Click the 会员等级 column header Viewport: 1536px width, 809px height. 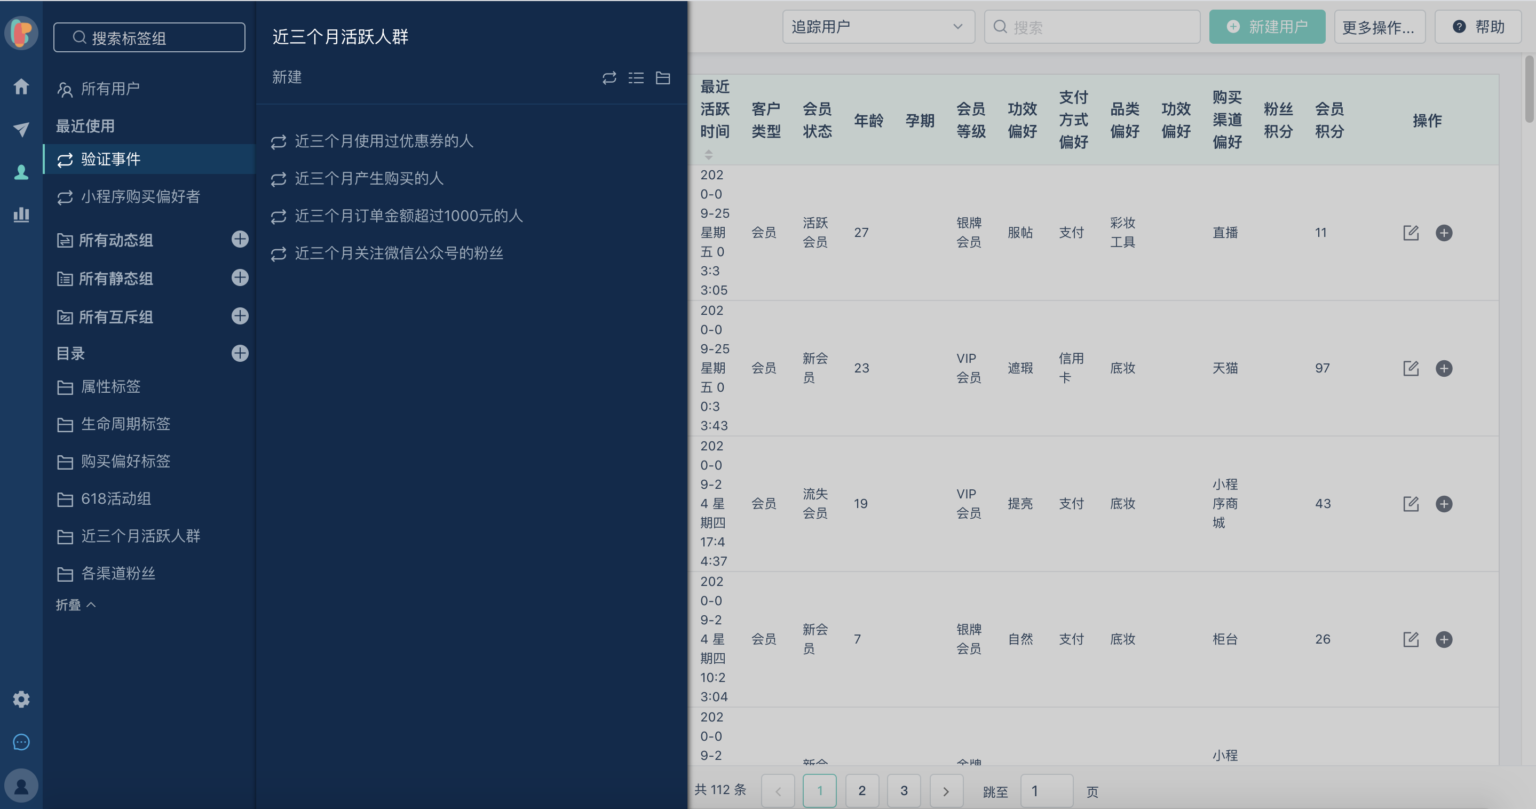coord(971,120)
